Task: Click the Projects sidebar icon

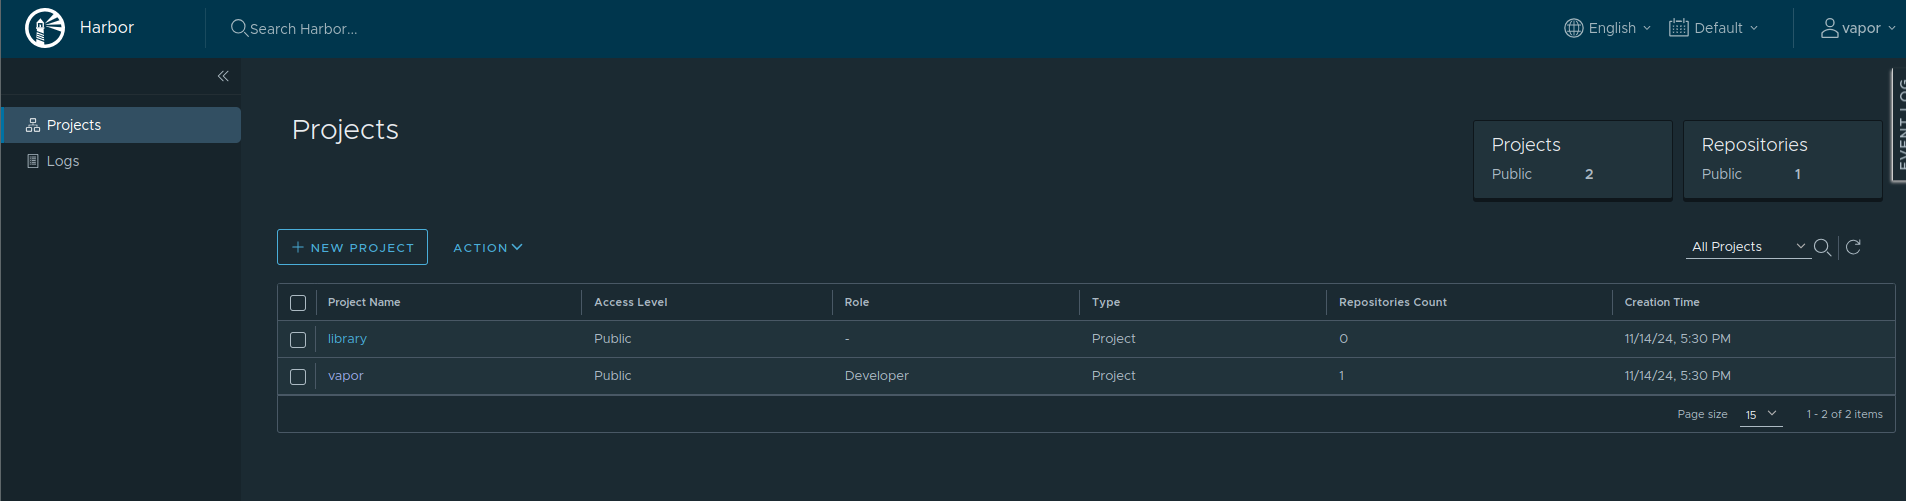Action: click(33, 125)
